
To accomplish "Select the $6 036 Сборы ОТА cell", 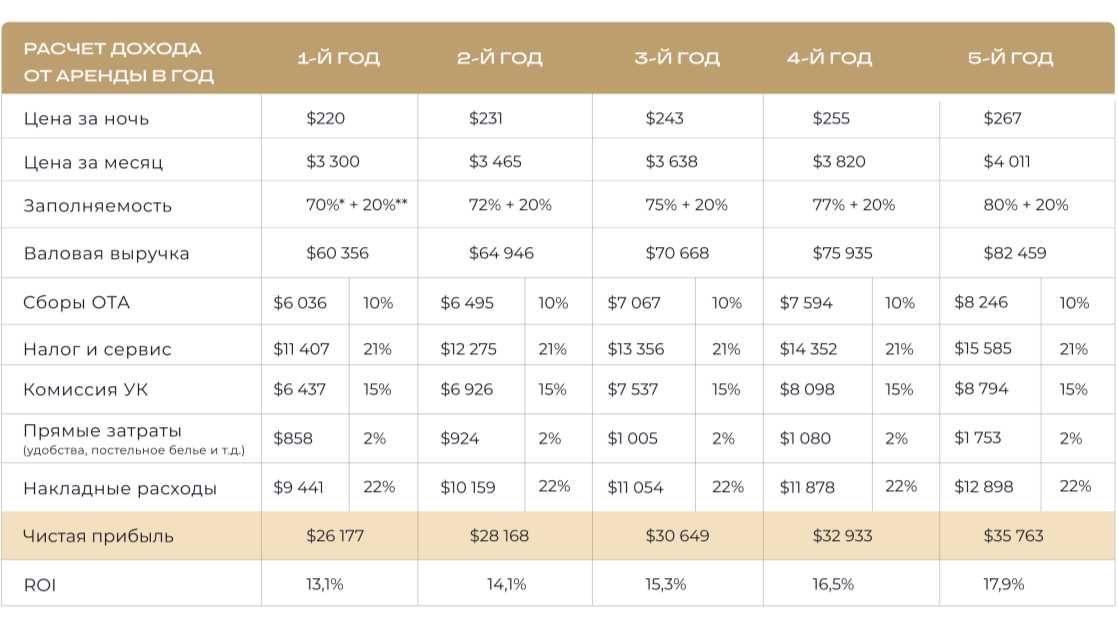I will coord(300,302).
